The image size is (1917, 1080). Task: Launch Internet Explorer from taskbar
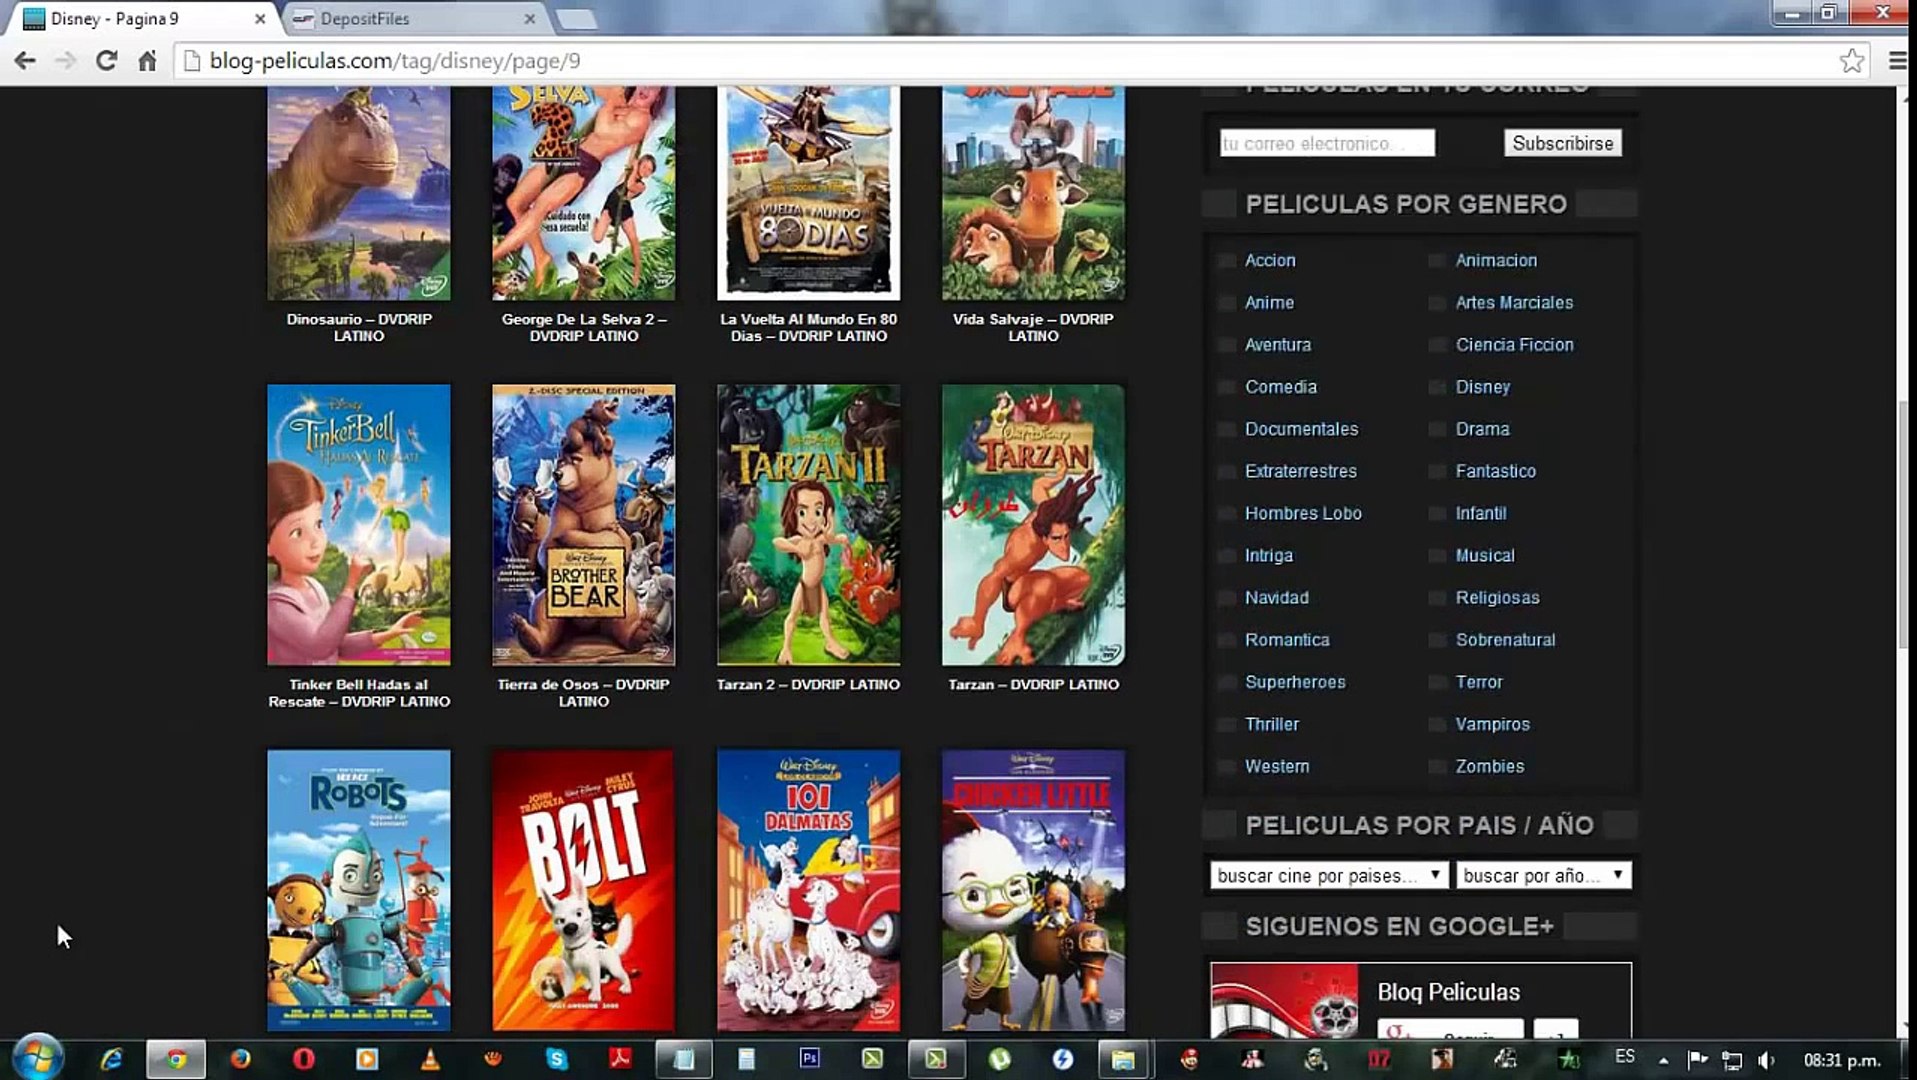pyautogui.click(x=111, y=1059)
